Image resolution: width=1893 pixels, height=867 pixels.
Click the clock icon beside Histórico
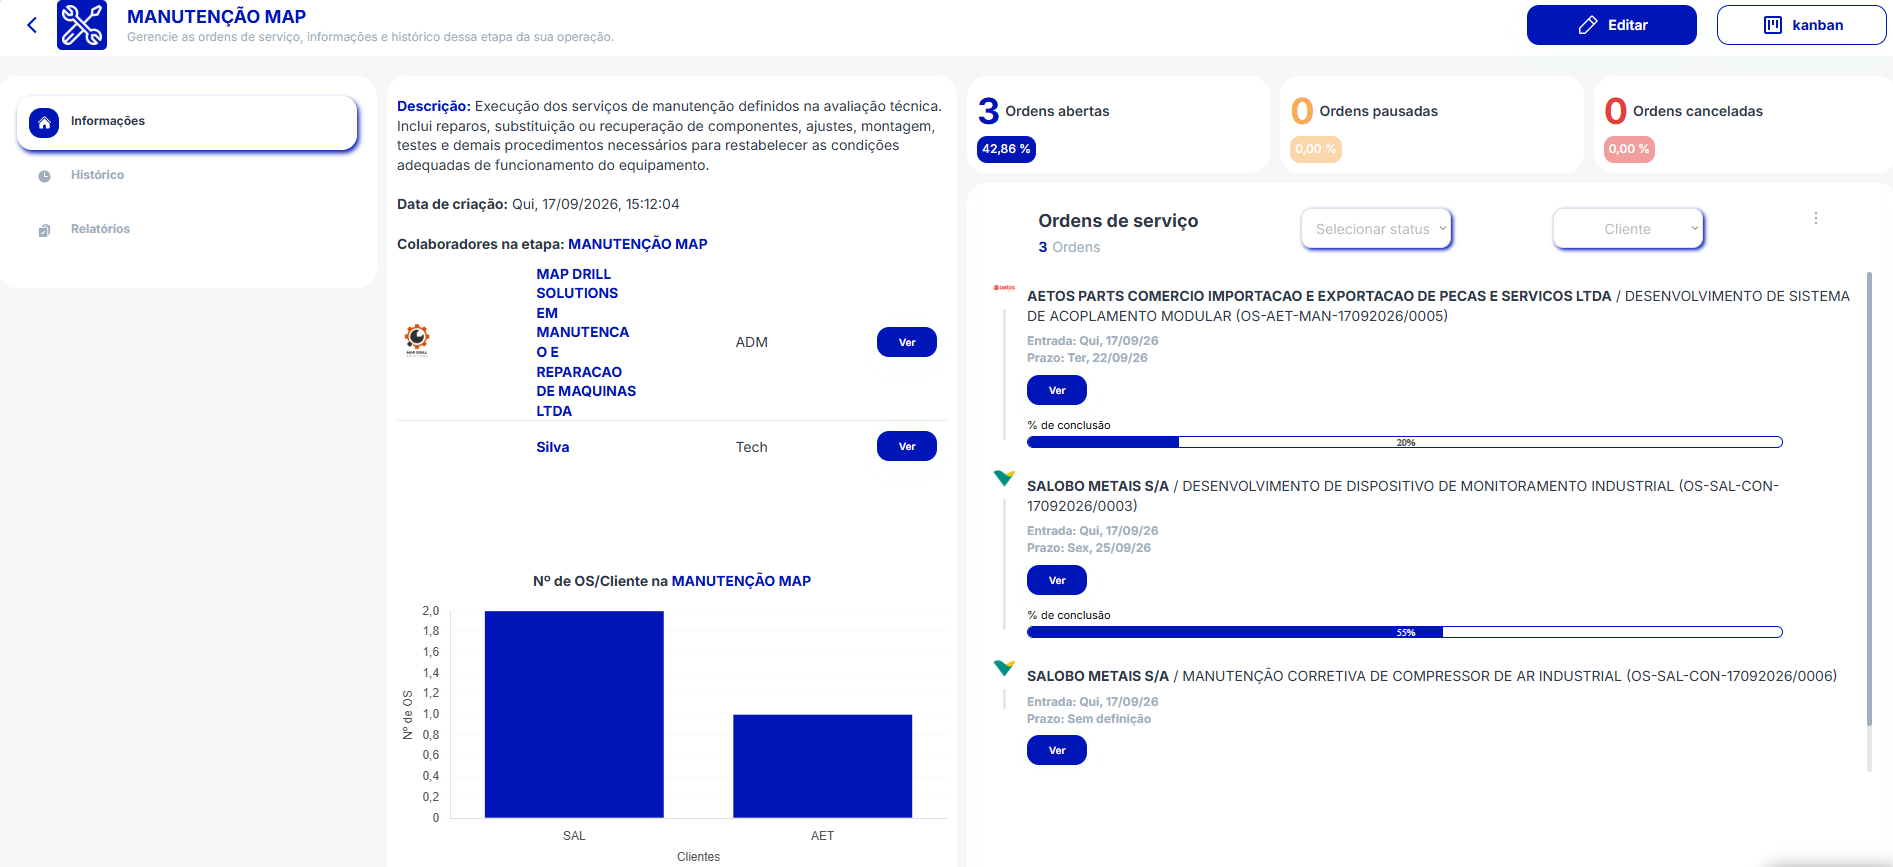[x=44, y=176]
